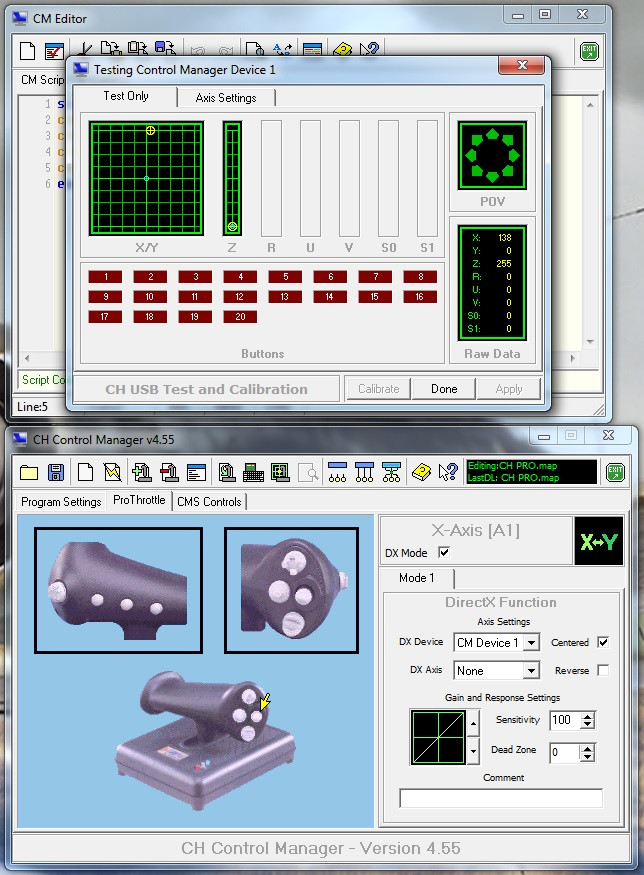The image size is (644, 875).
Task: Close the Testing Control Manager Device 1 dialog
Action: point(521,65)
